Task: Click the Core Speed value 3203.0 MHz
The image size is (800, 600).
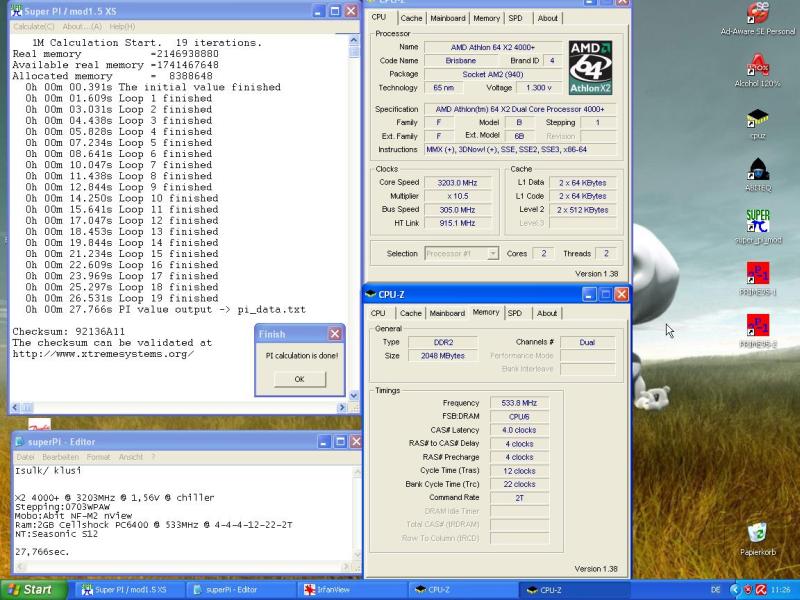Action: point(457,183)
